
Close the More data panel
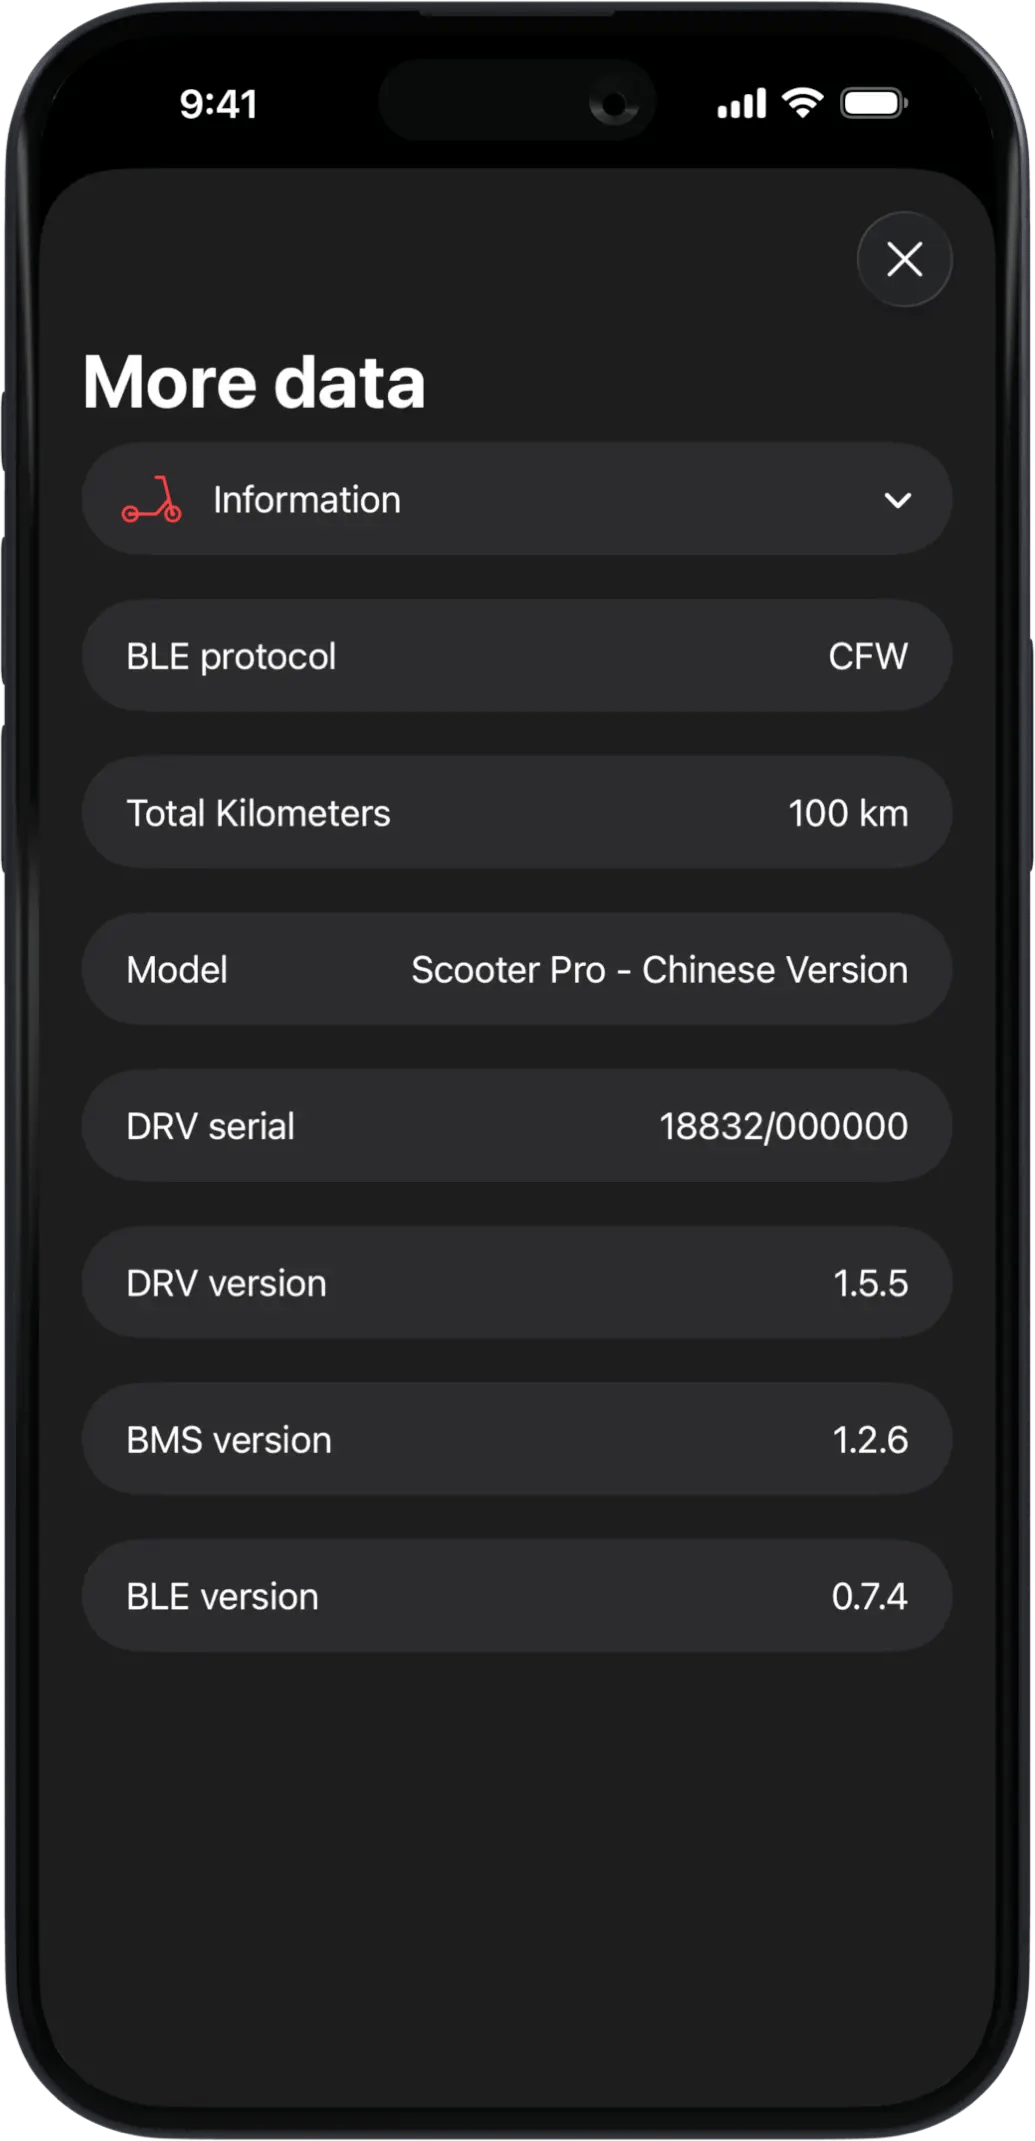[x=904, y=260]
